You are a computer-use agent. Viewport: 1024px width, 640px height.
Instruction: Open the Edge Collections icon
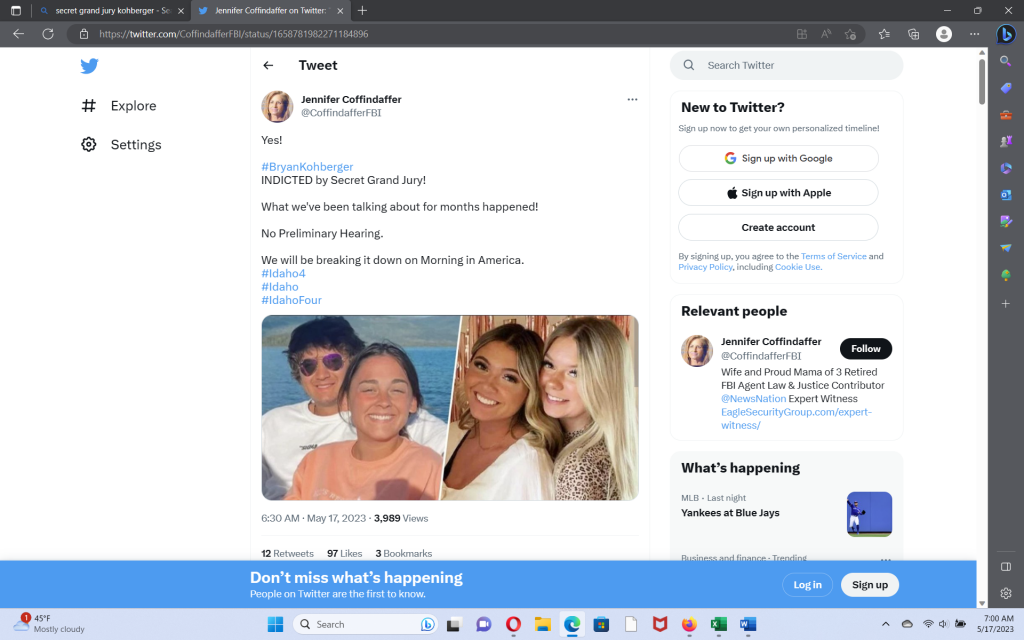tap(913, 34)
